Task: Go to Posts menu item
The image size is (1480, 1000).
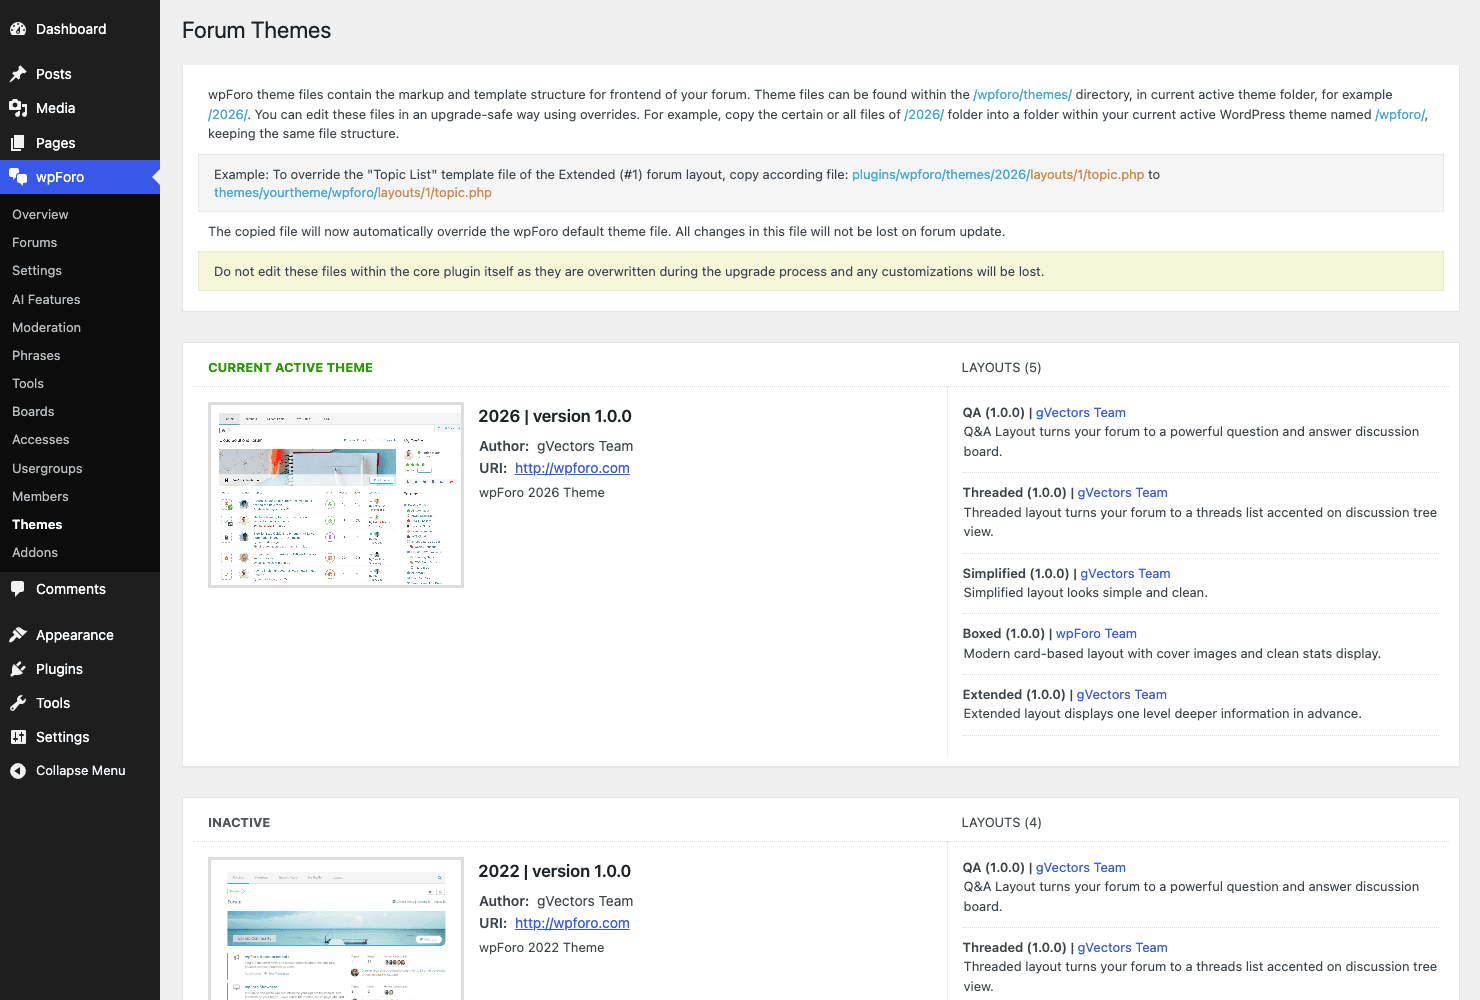Action: (80, 74)
